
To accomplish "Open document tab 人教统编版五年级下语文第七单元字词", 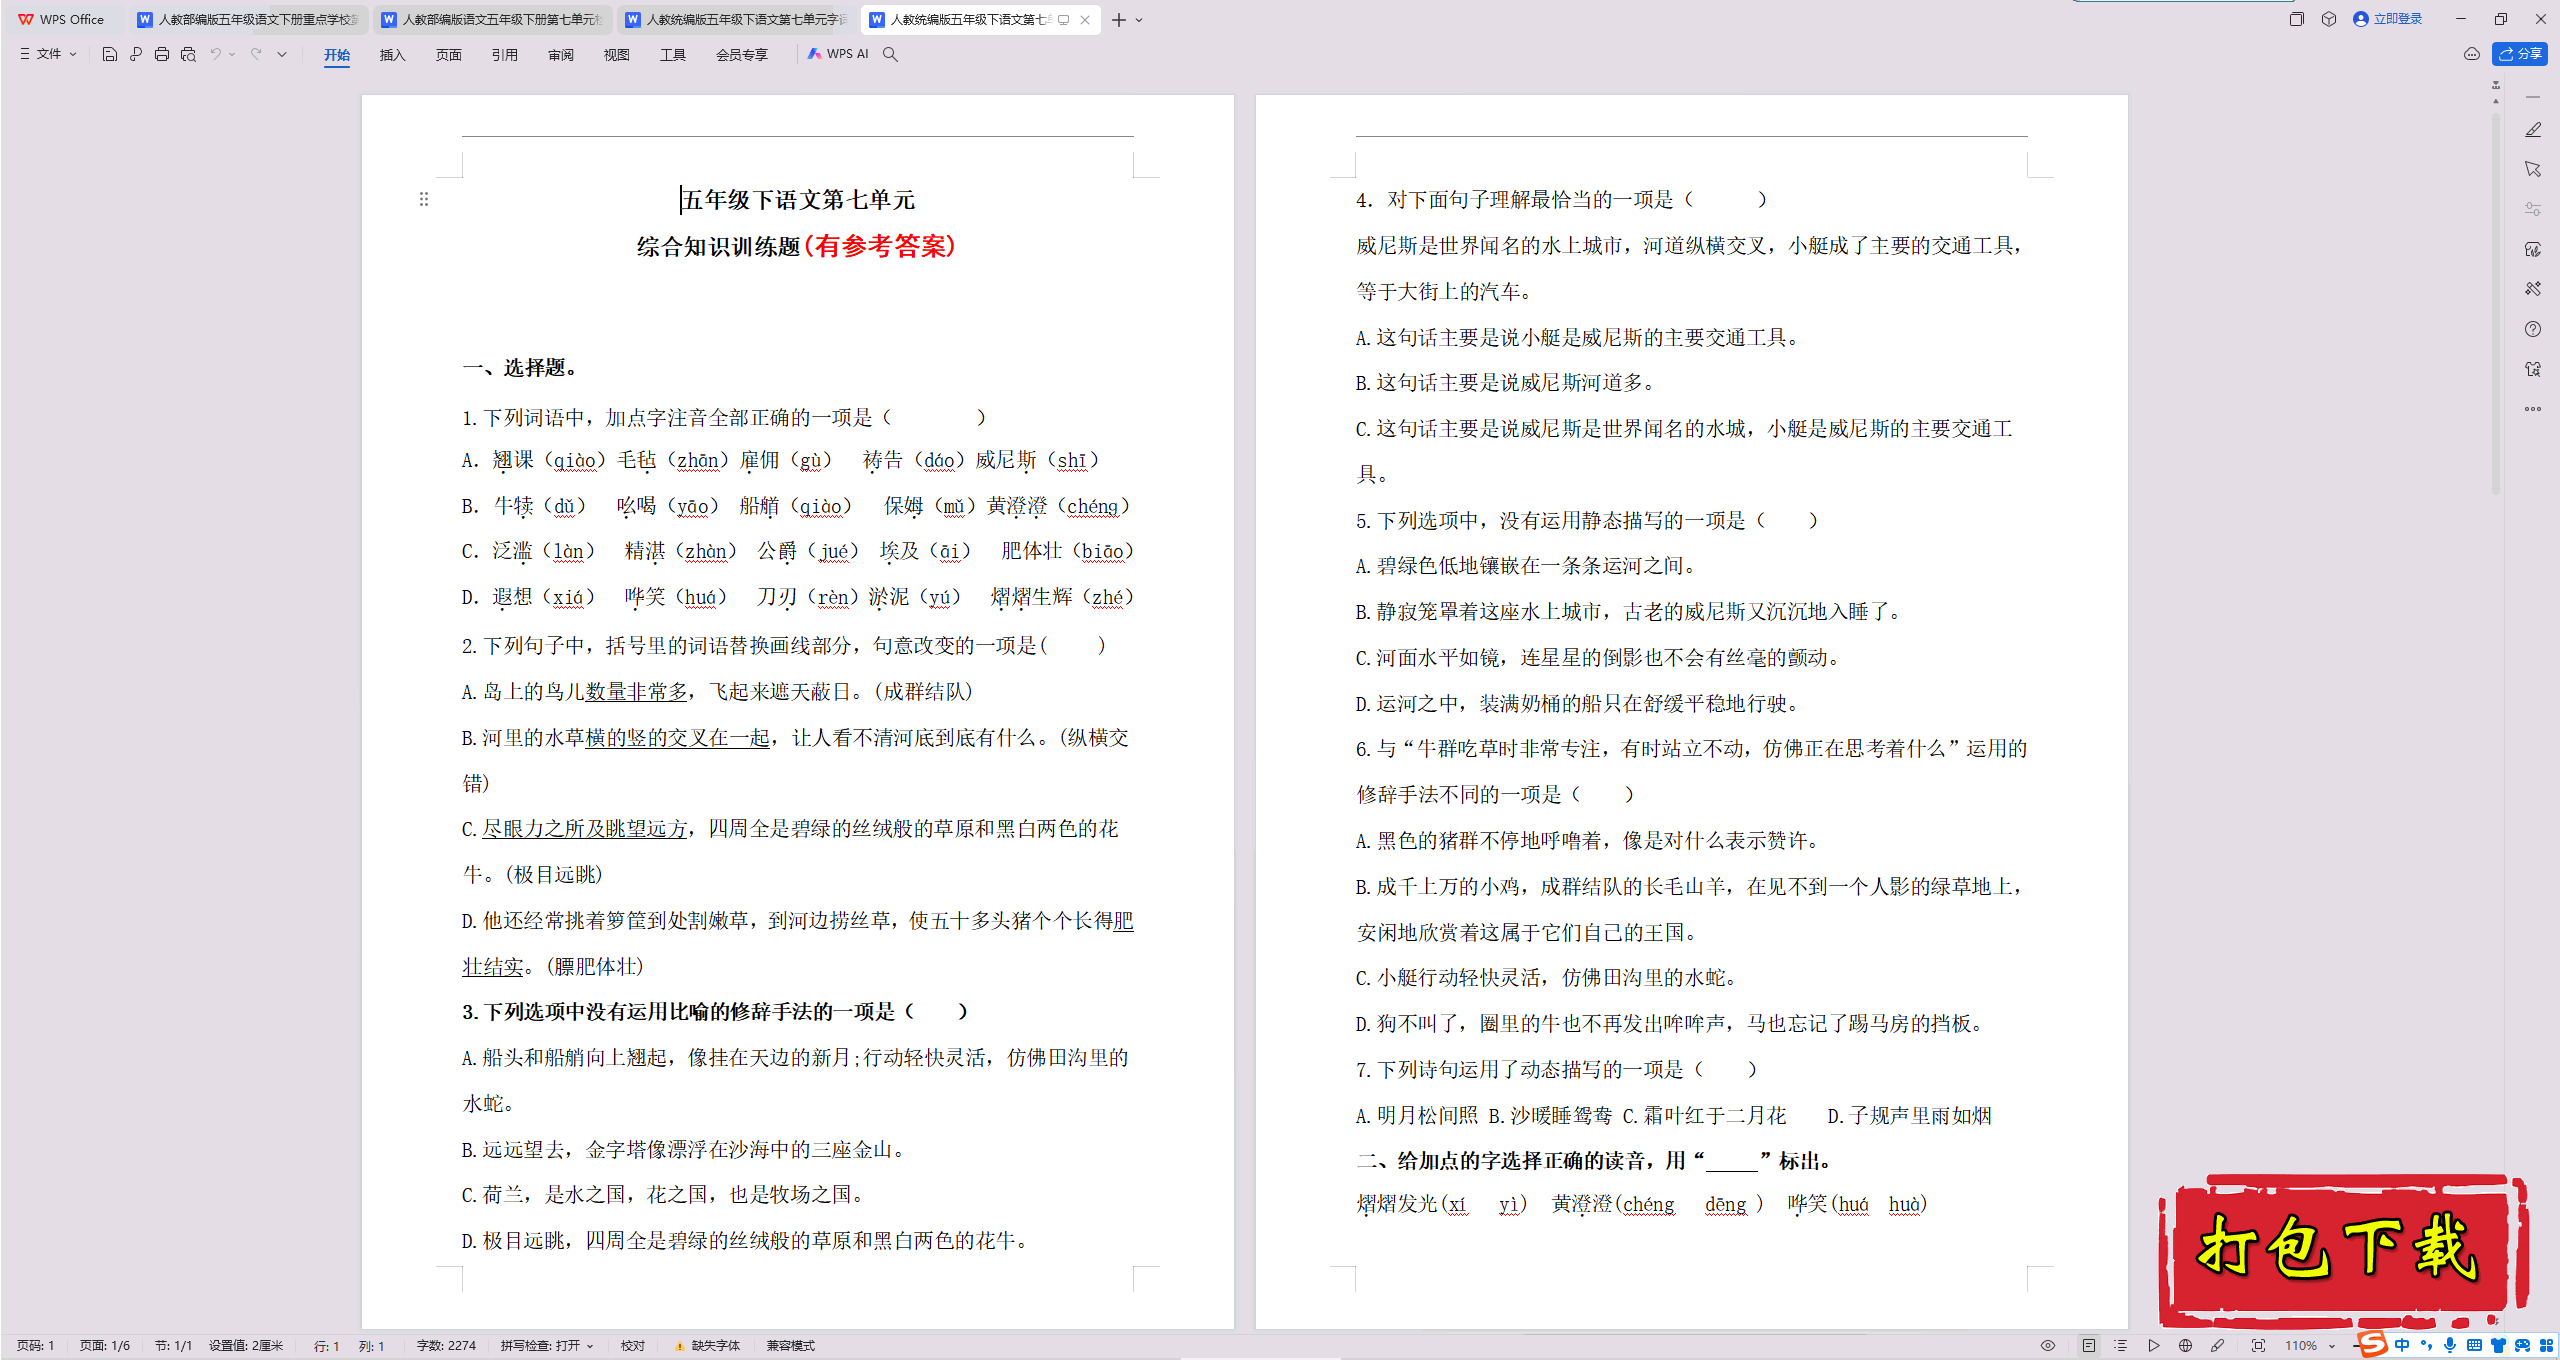I will click(736, 19).
